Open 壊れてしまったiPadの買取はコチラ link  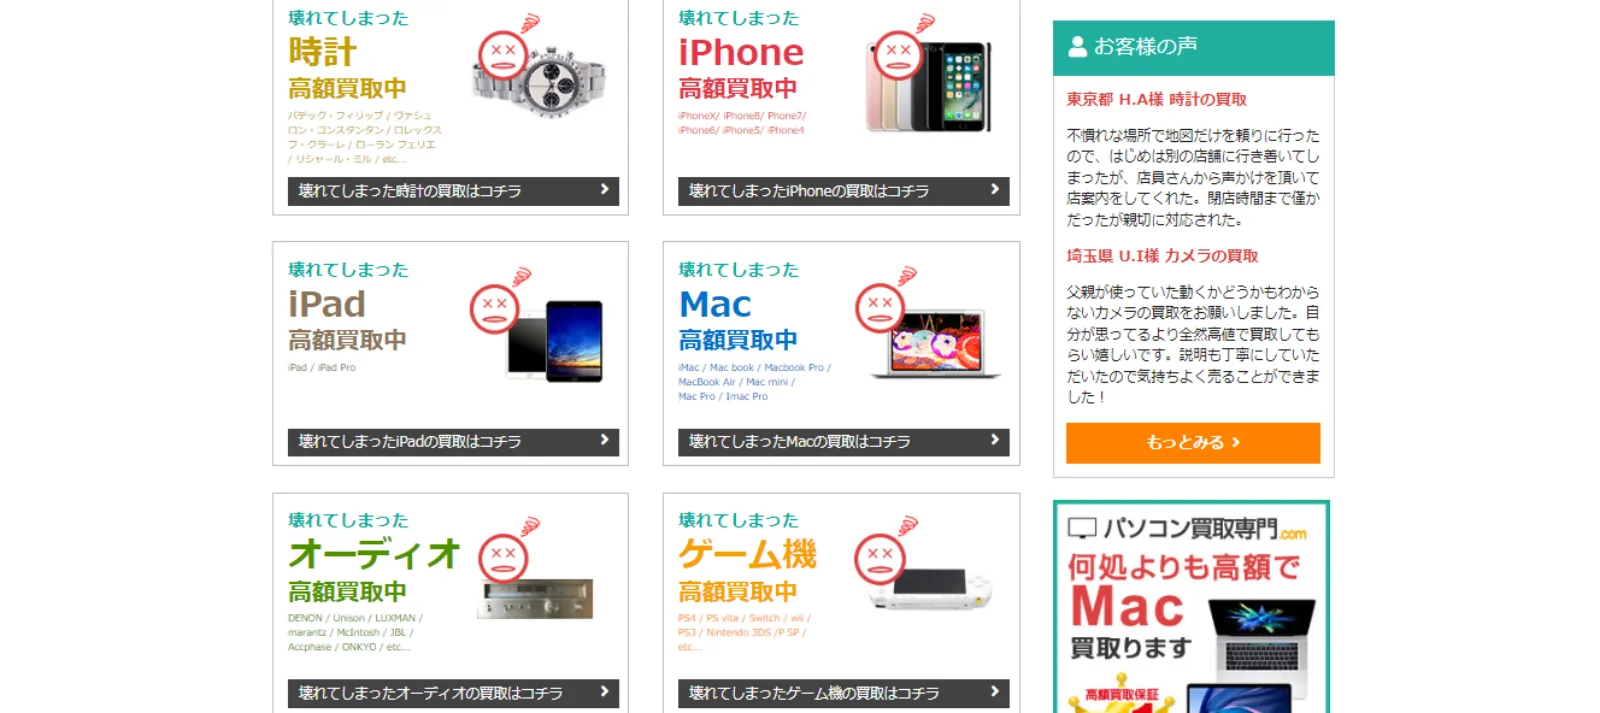453,442
